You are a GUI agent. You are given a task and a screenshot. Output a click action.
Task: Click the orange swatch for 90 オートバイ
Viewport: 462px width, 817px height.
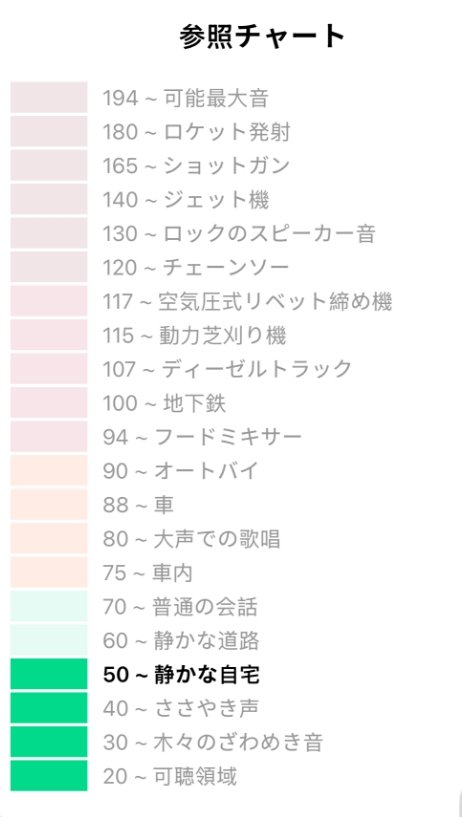click(49, 471)
